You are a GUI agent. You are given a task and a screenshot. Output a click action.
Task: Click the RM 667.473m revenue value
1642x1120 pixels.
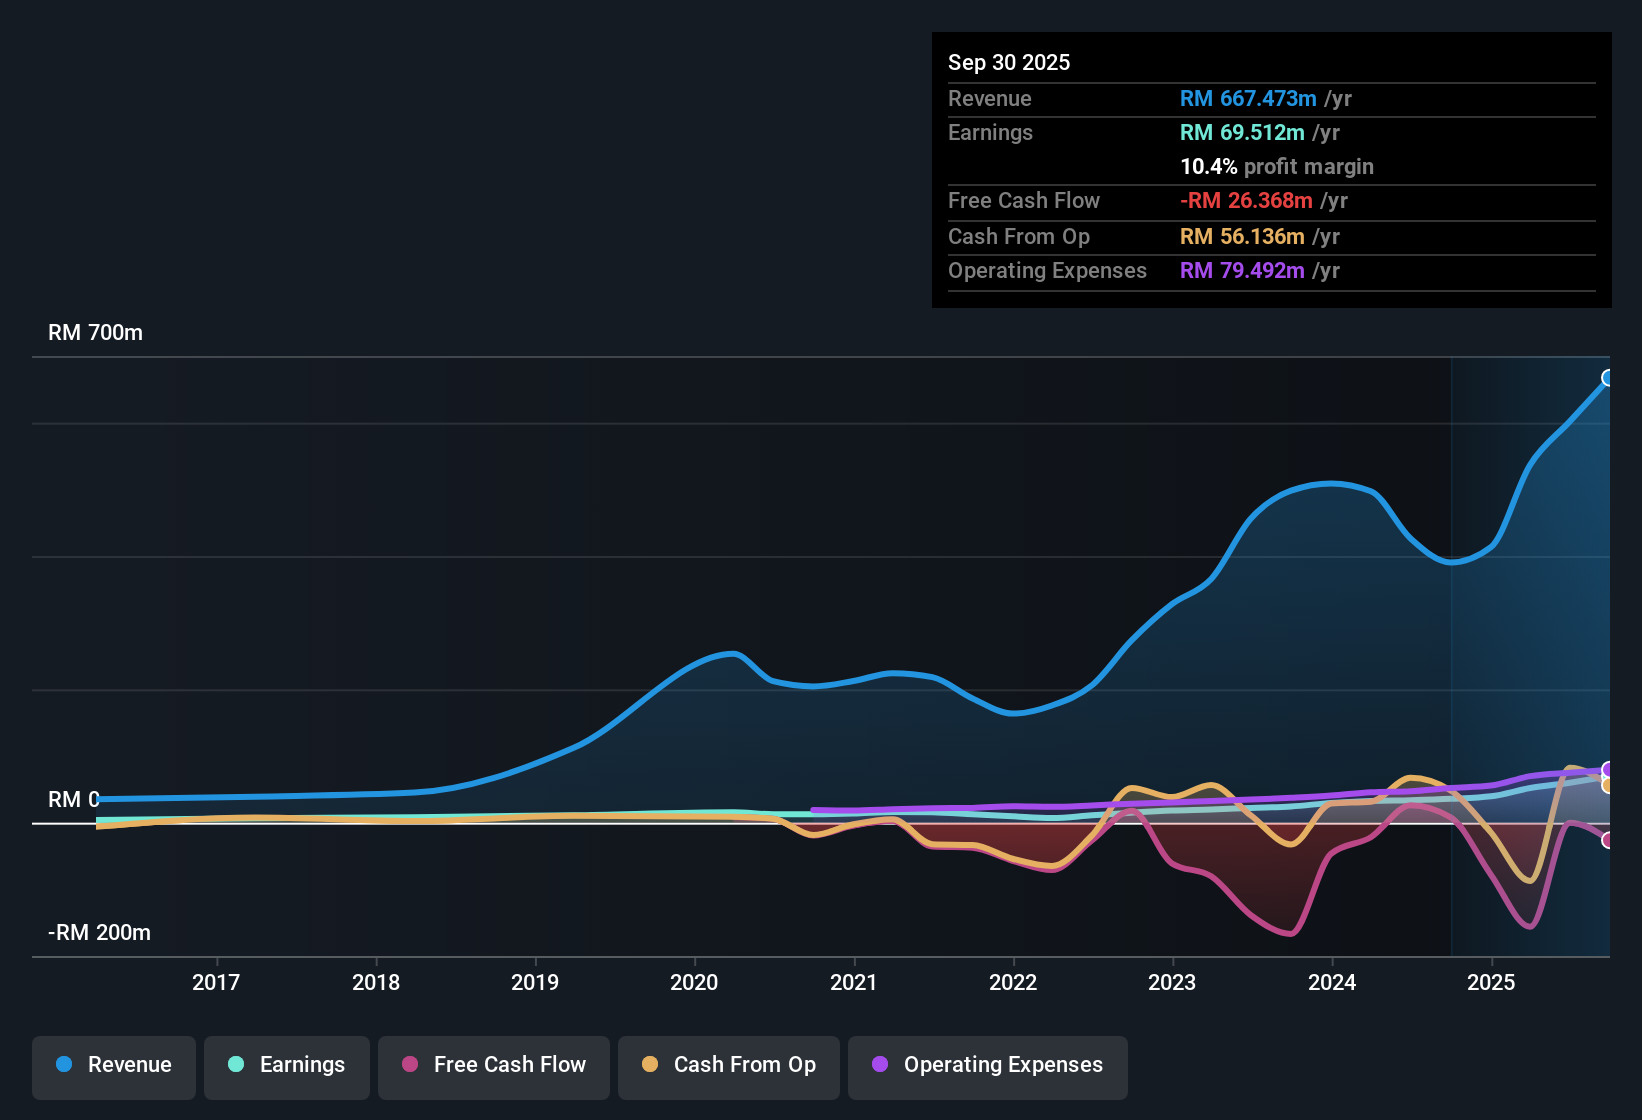(x=1247, y=98)
